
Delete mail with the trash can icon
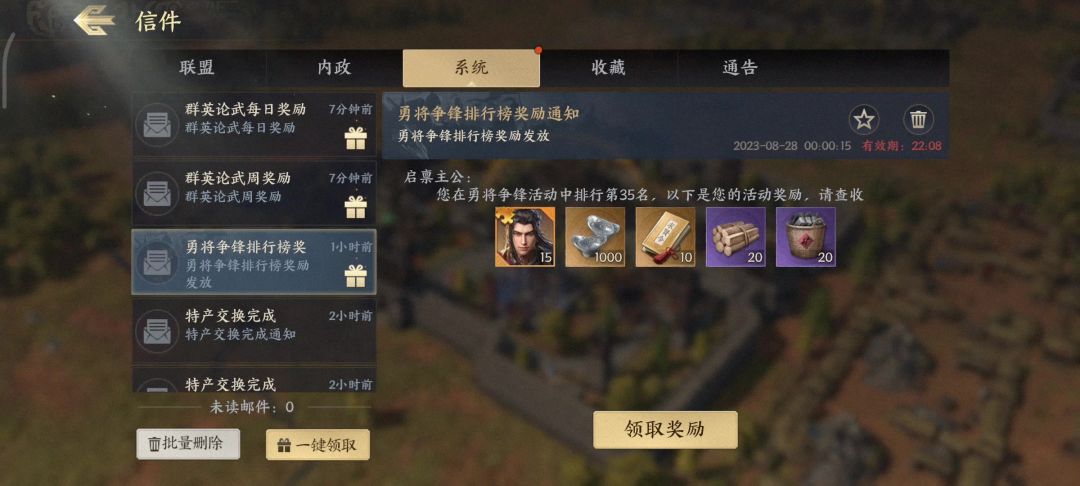(x=917, y=120)
